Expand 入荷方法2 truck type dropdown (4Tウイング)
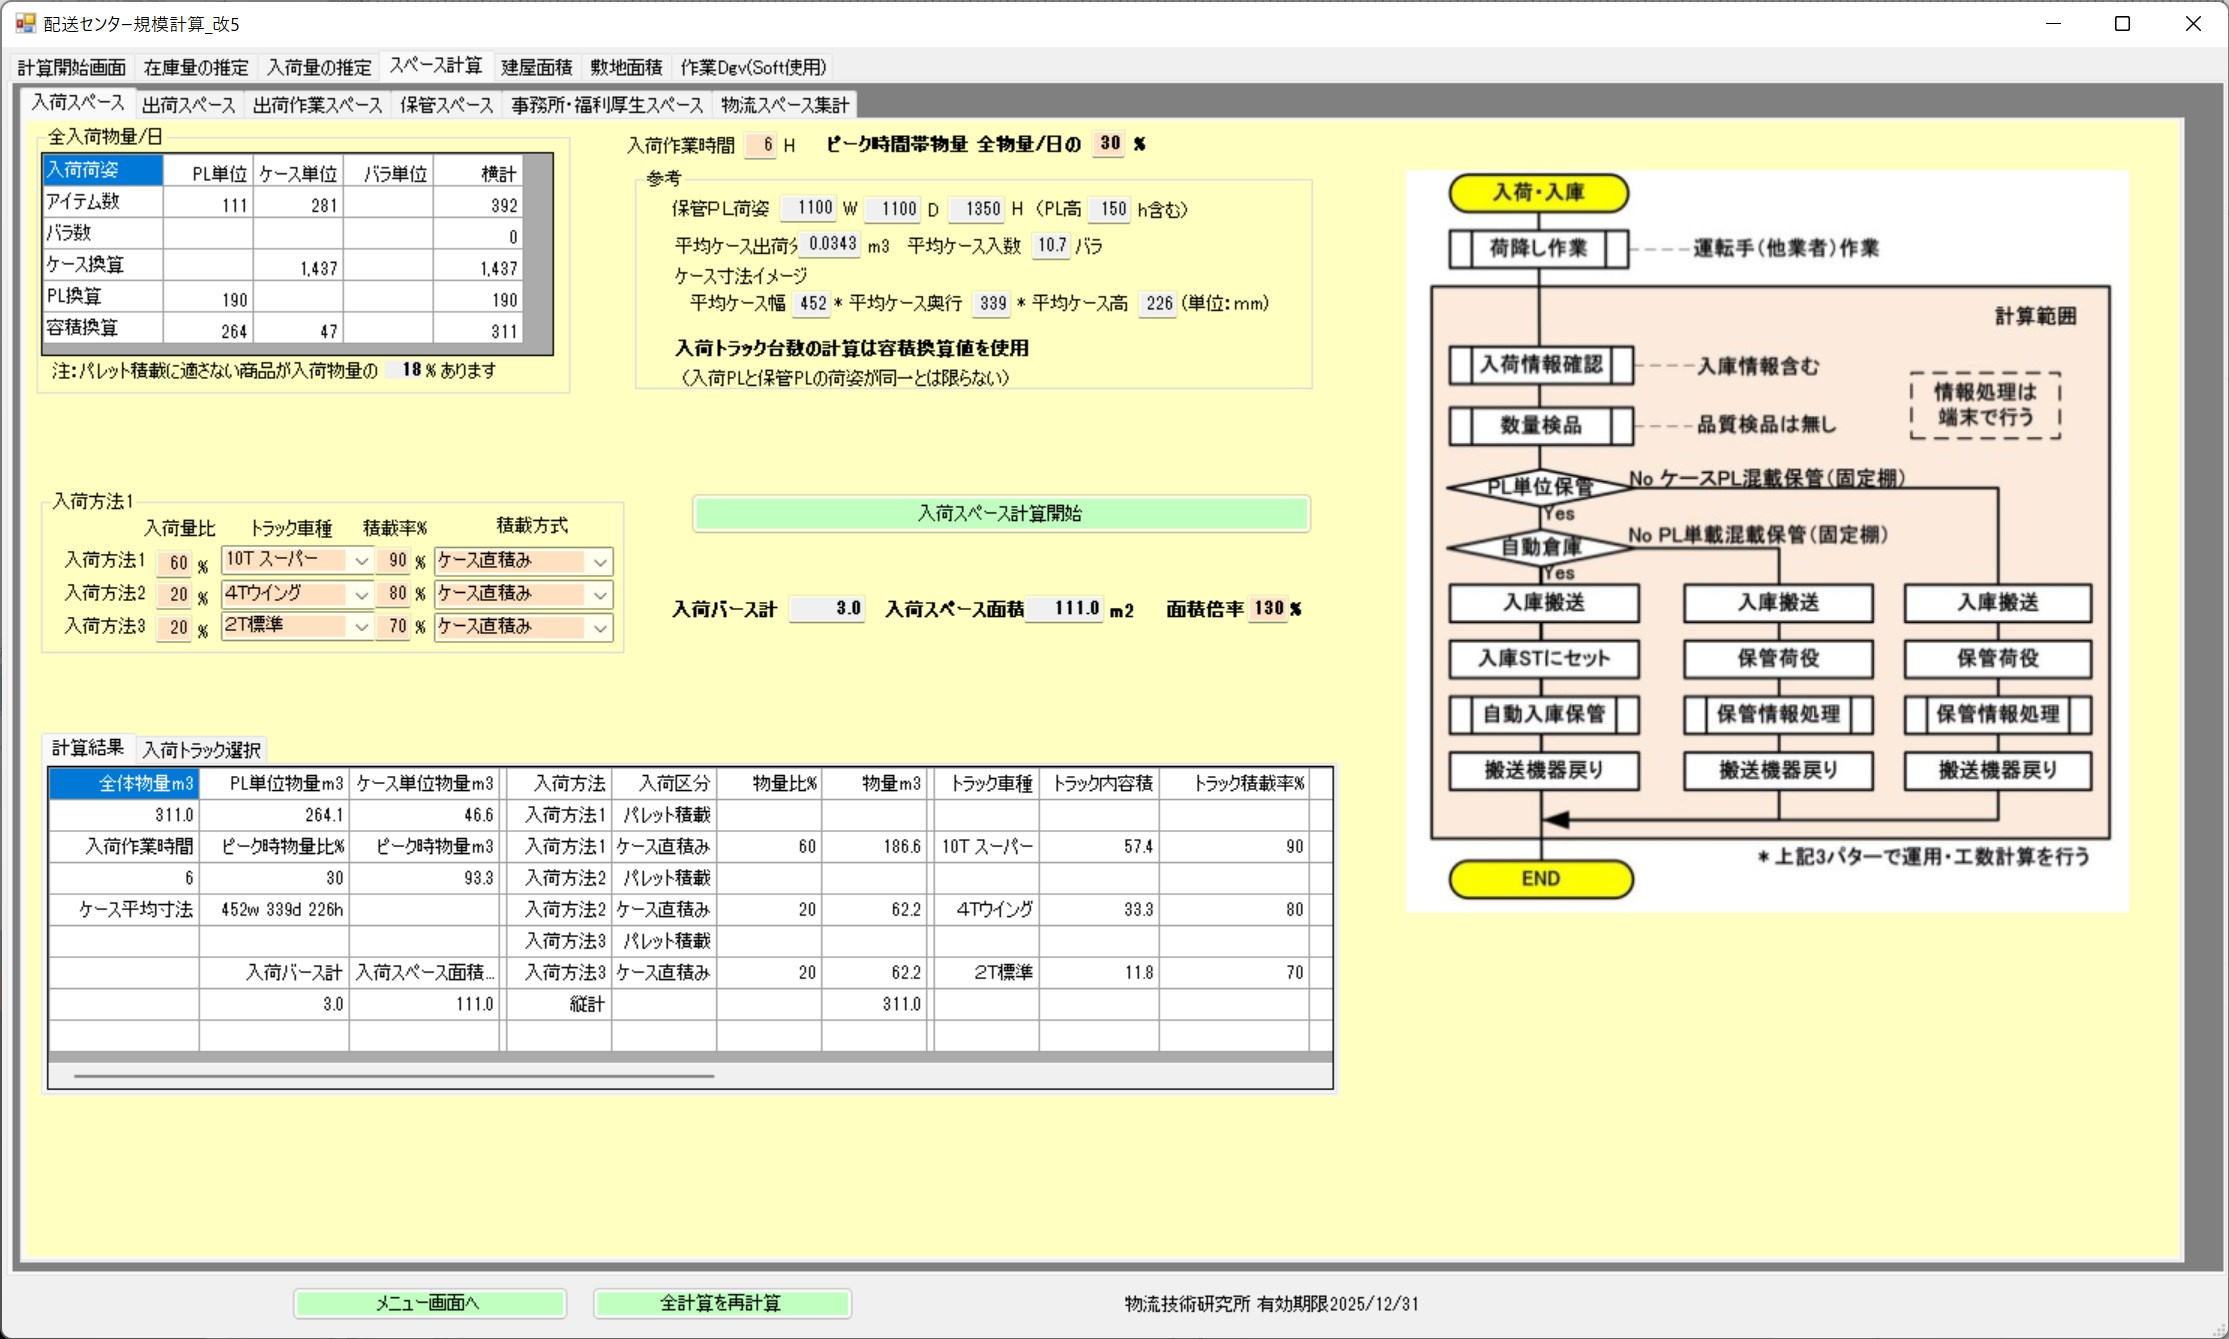The width and height of the screenshot is (2229, 1339). 361,595
